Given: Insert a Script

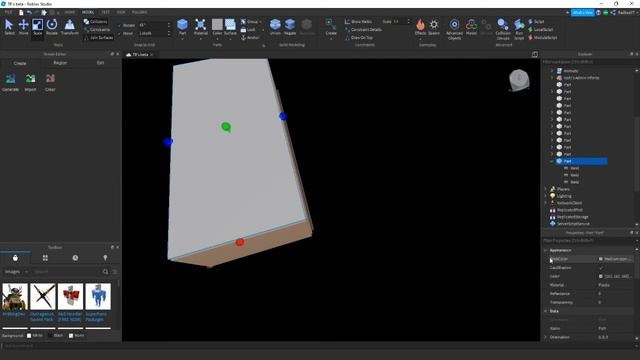Looking at the screenshot, I should coord(536,22).
